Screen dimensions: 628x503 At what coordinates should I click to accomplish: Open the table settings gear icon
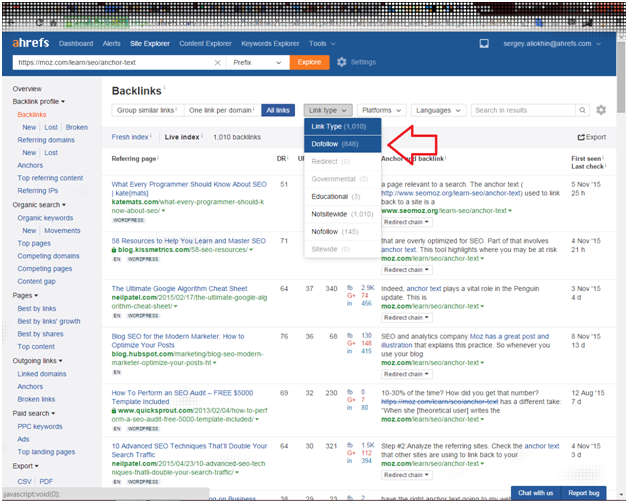click(601, 110)
